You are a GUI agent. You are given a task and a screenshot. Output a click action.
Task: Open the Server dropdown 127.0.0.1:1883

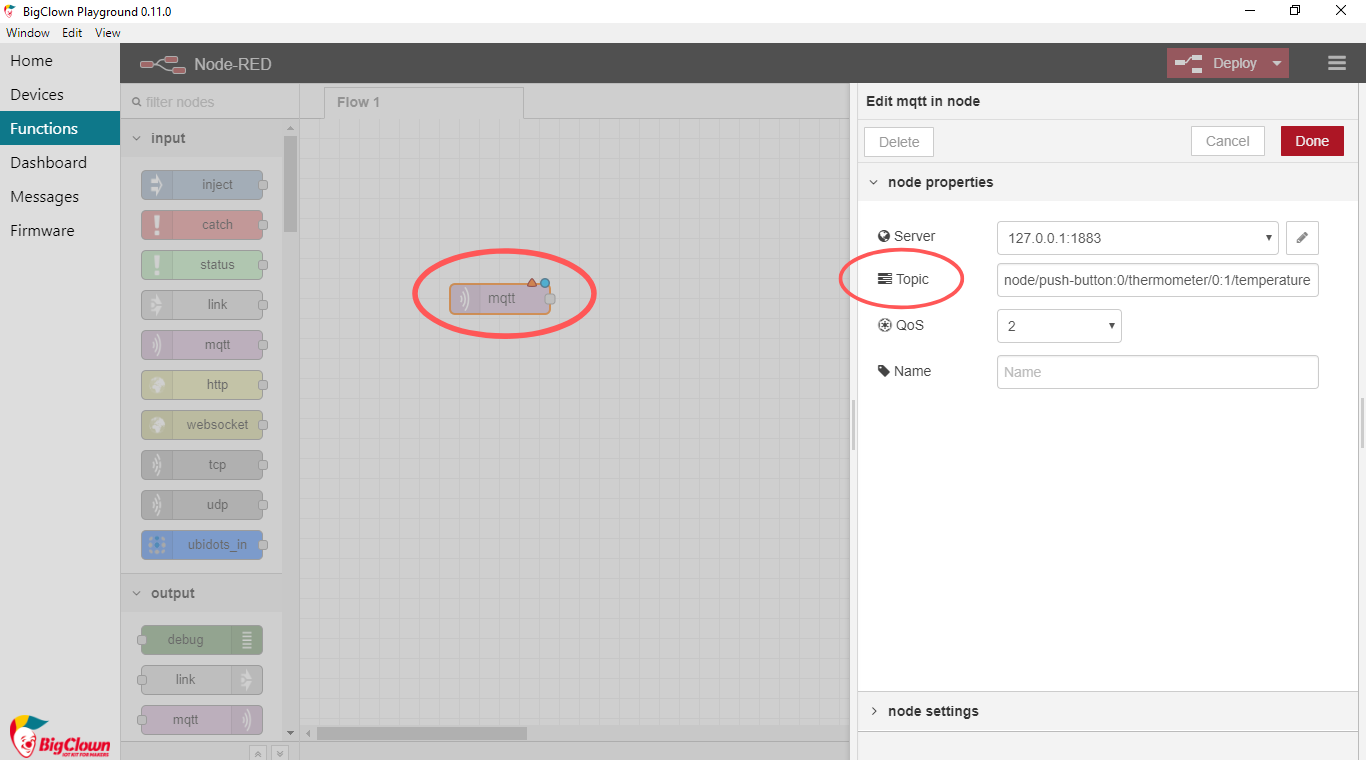(1138, 238)
